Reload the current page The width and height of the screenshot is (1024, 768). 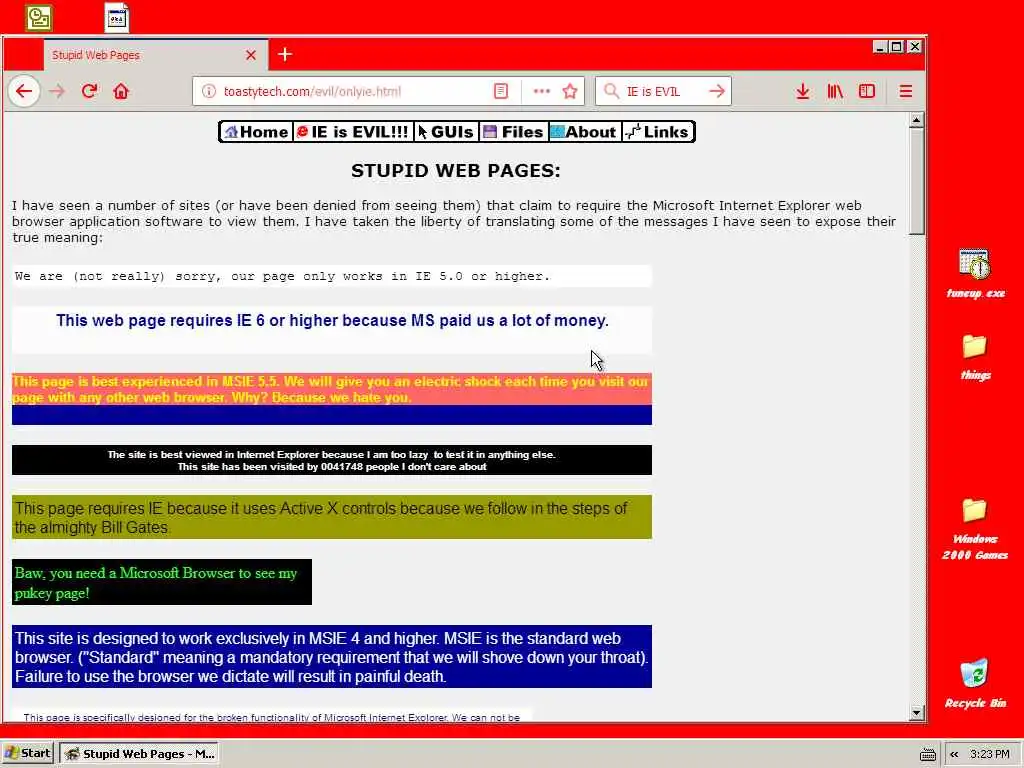pos(89,91)
